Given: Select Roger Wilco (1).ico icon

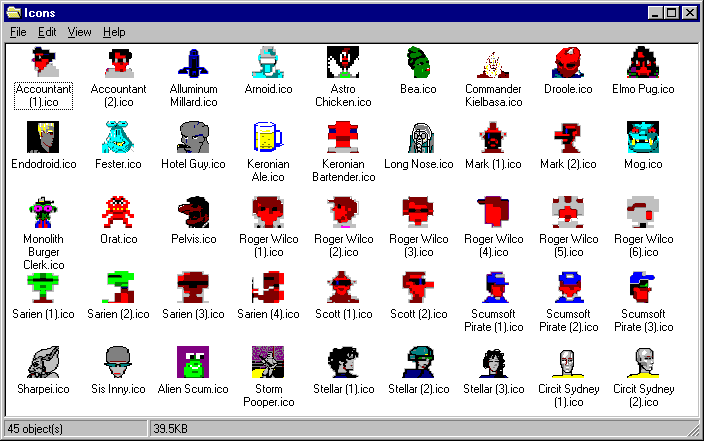Looking at the screenshot, I should (268, 212).
